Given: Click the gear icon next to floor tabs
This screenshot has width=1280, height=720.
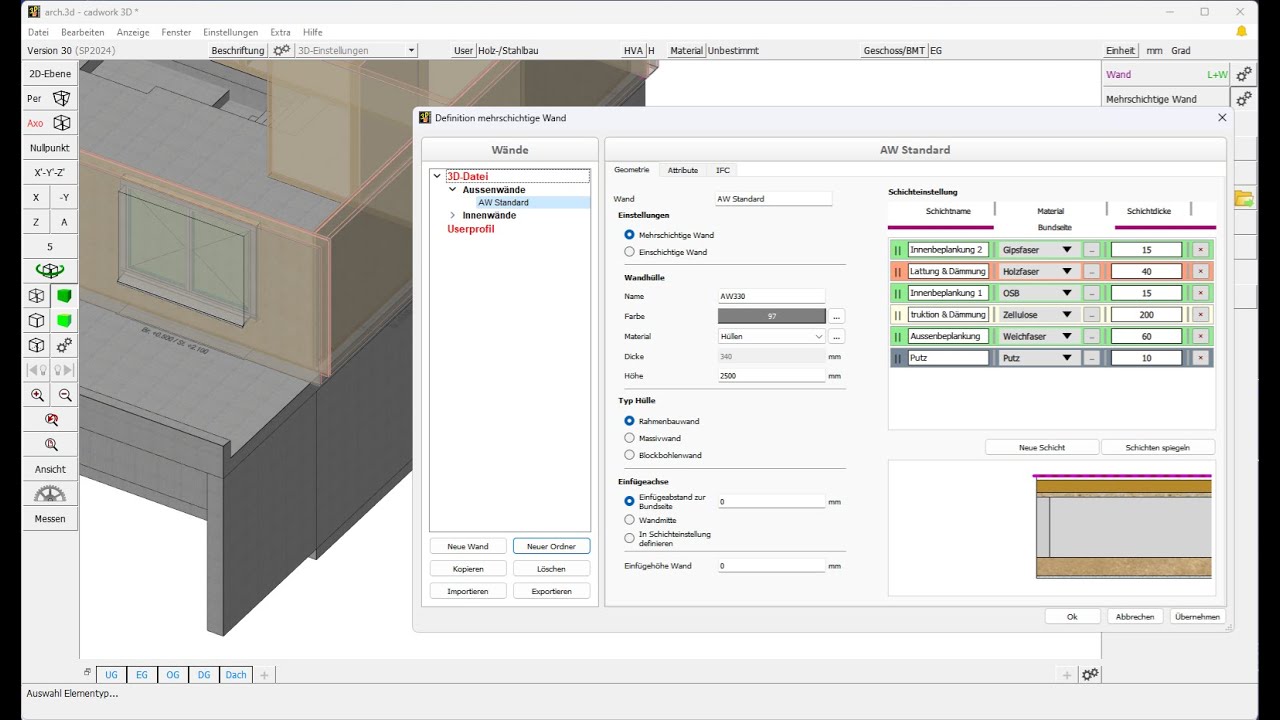Looking at the screenshot, I should pyautogui.click(x=1091, y=675).
